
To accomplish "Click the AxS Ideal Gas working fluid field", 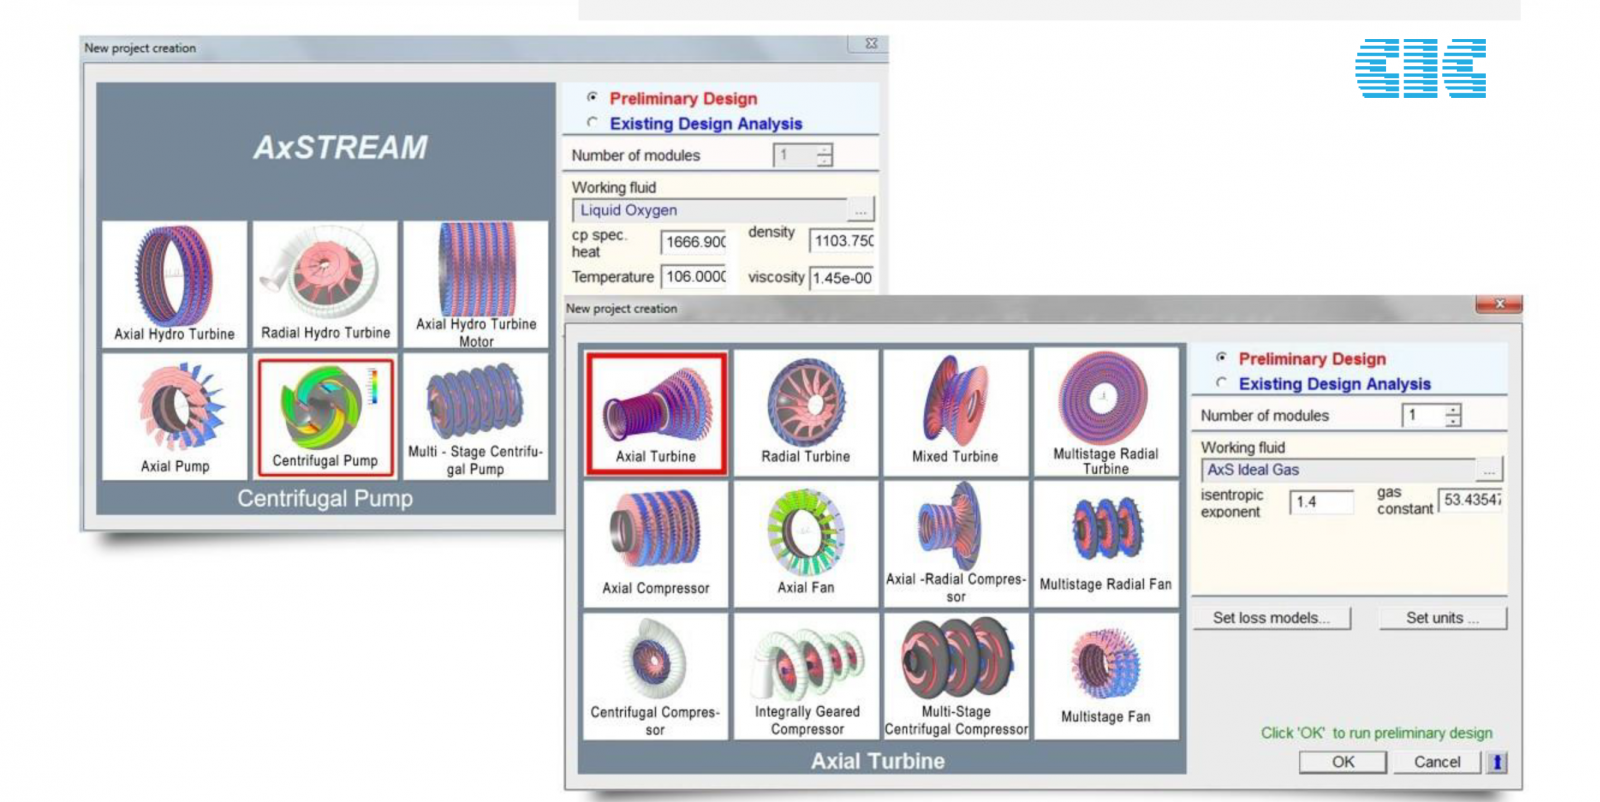I will [1338, 470].
